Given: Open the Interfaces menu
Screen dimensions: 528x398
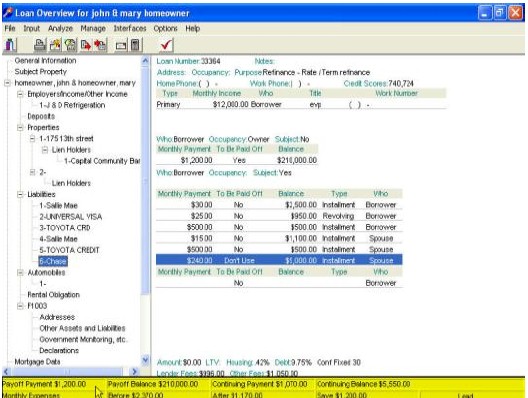Looking at the screenshot, I should click(130, 28).
